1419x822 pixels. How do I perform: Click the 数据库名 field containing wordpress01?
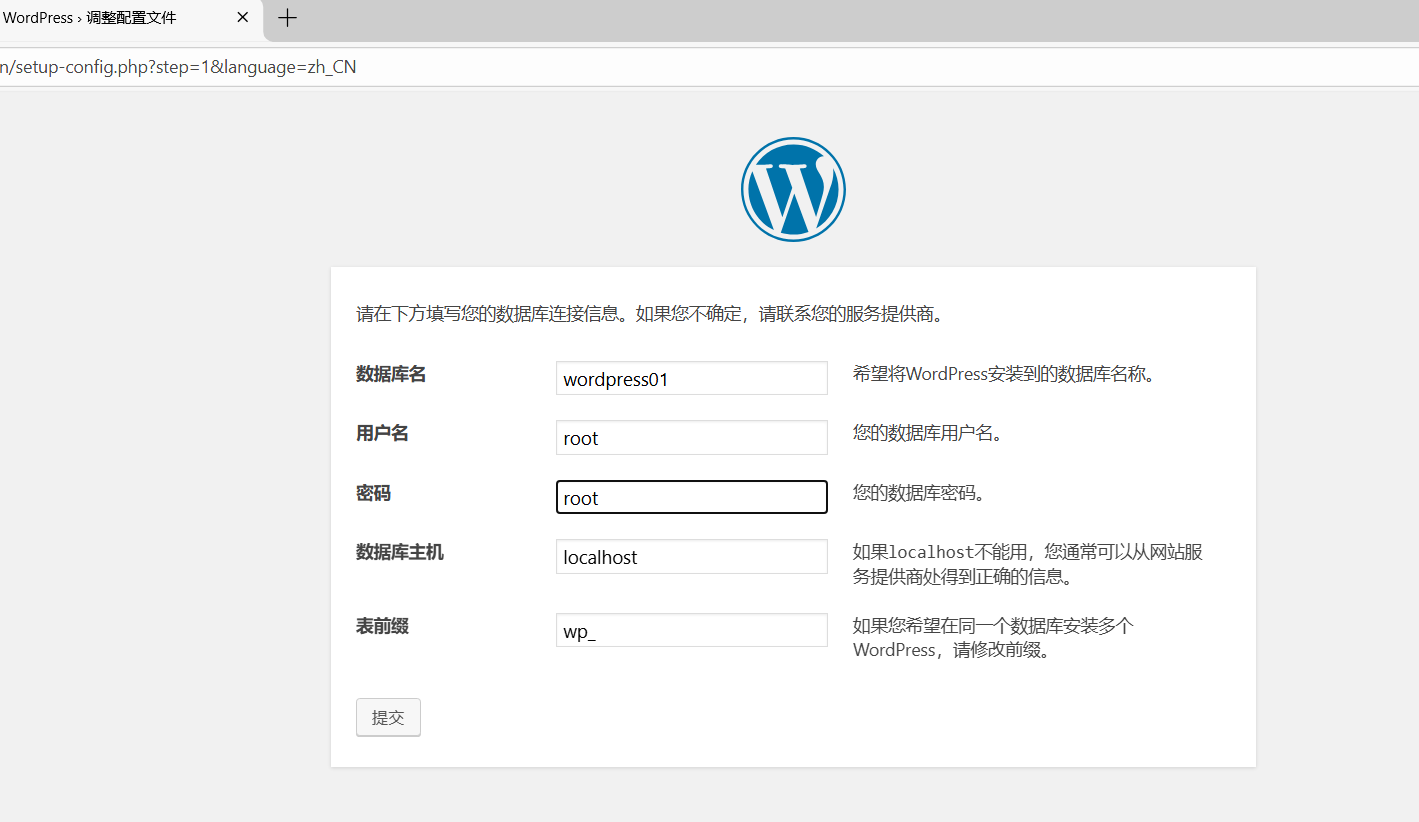(692, 378)
